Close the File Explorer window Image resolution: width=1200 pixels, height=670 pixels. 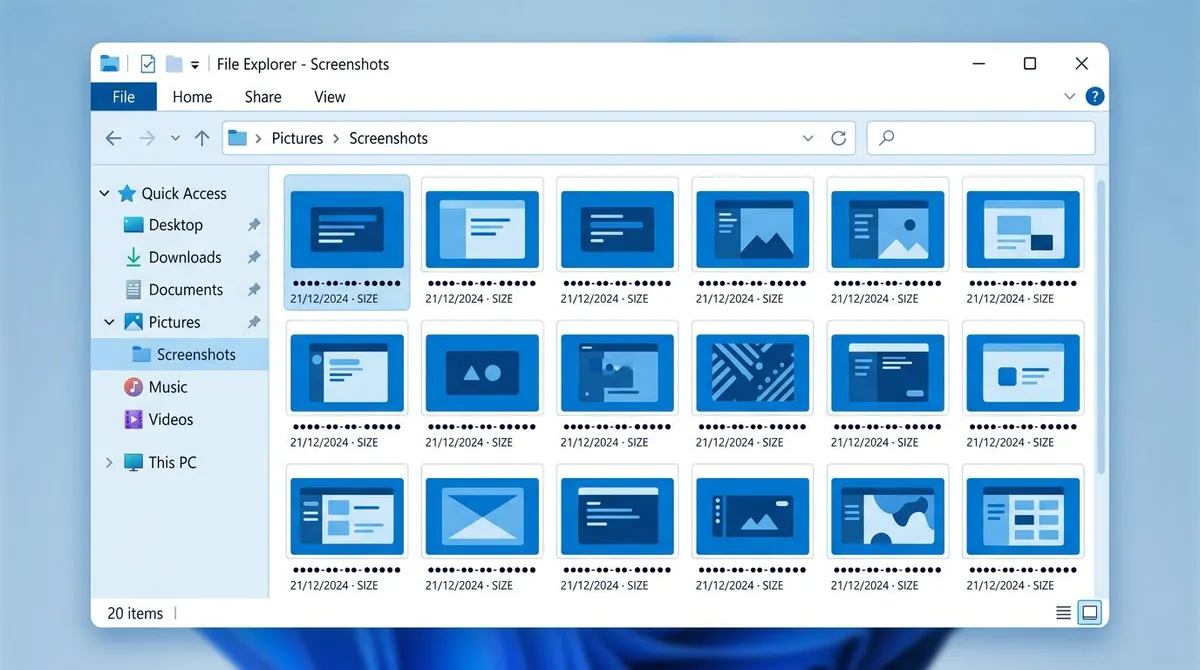[x=1081, y=64]
